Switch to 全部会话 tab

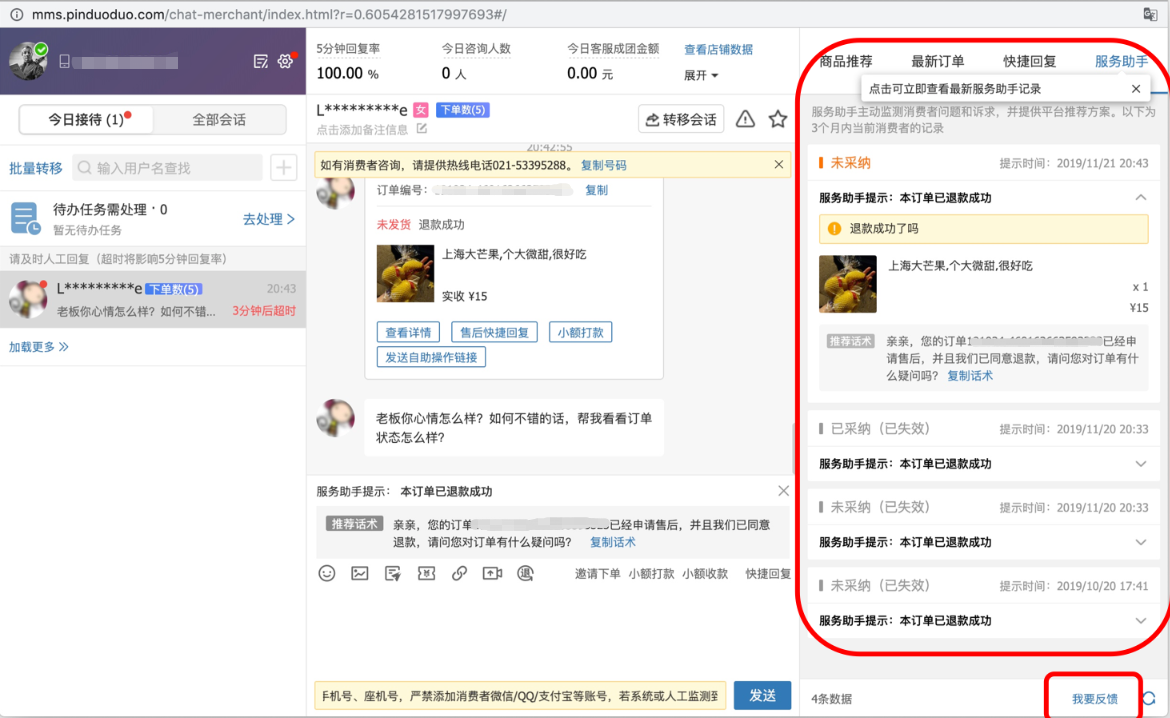(219, 119)
